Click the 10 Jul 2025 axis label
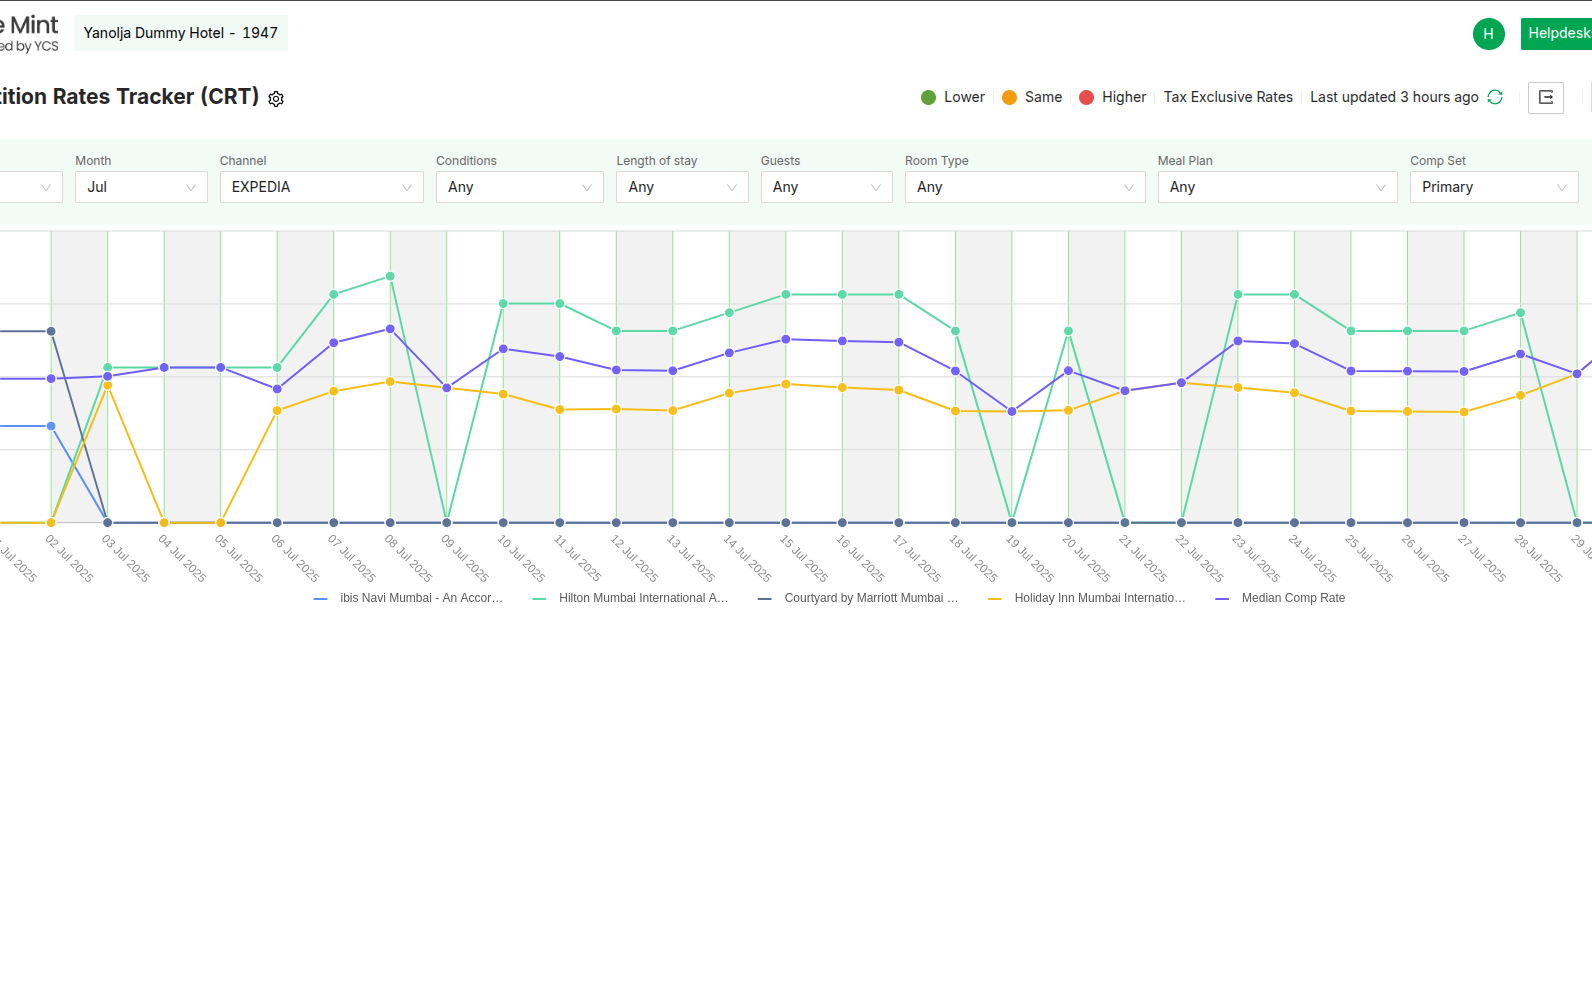 521,559
